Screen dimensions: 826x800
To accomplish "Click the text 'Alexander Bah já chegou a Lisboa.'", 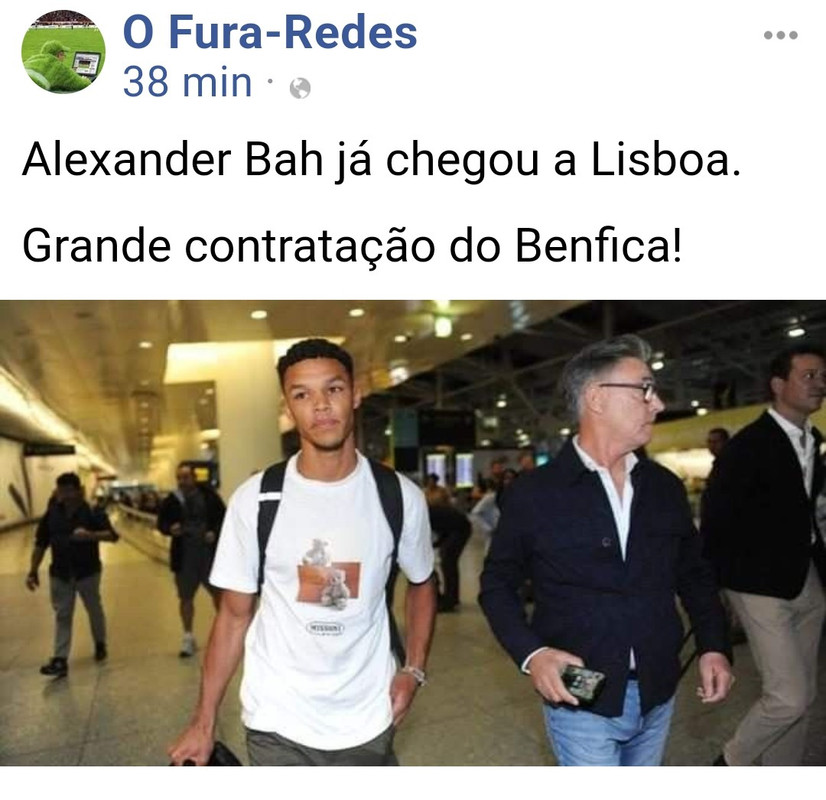I will [381, 160].
